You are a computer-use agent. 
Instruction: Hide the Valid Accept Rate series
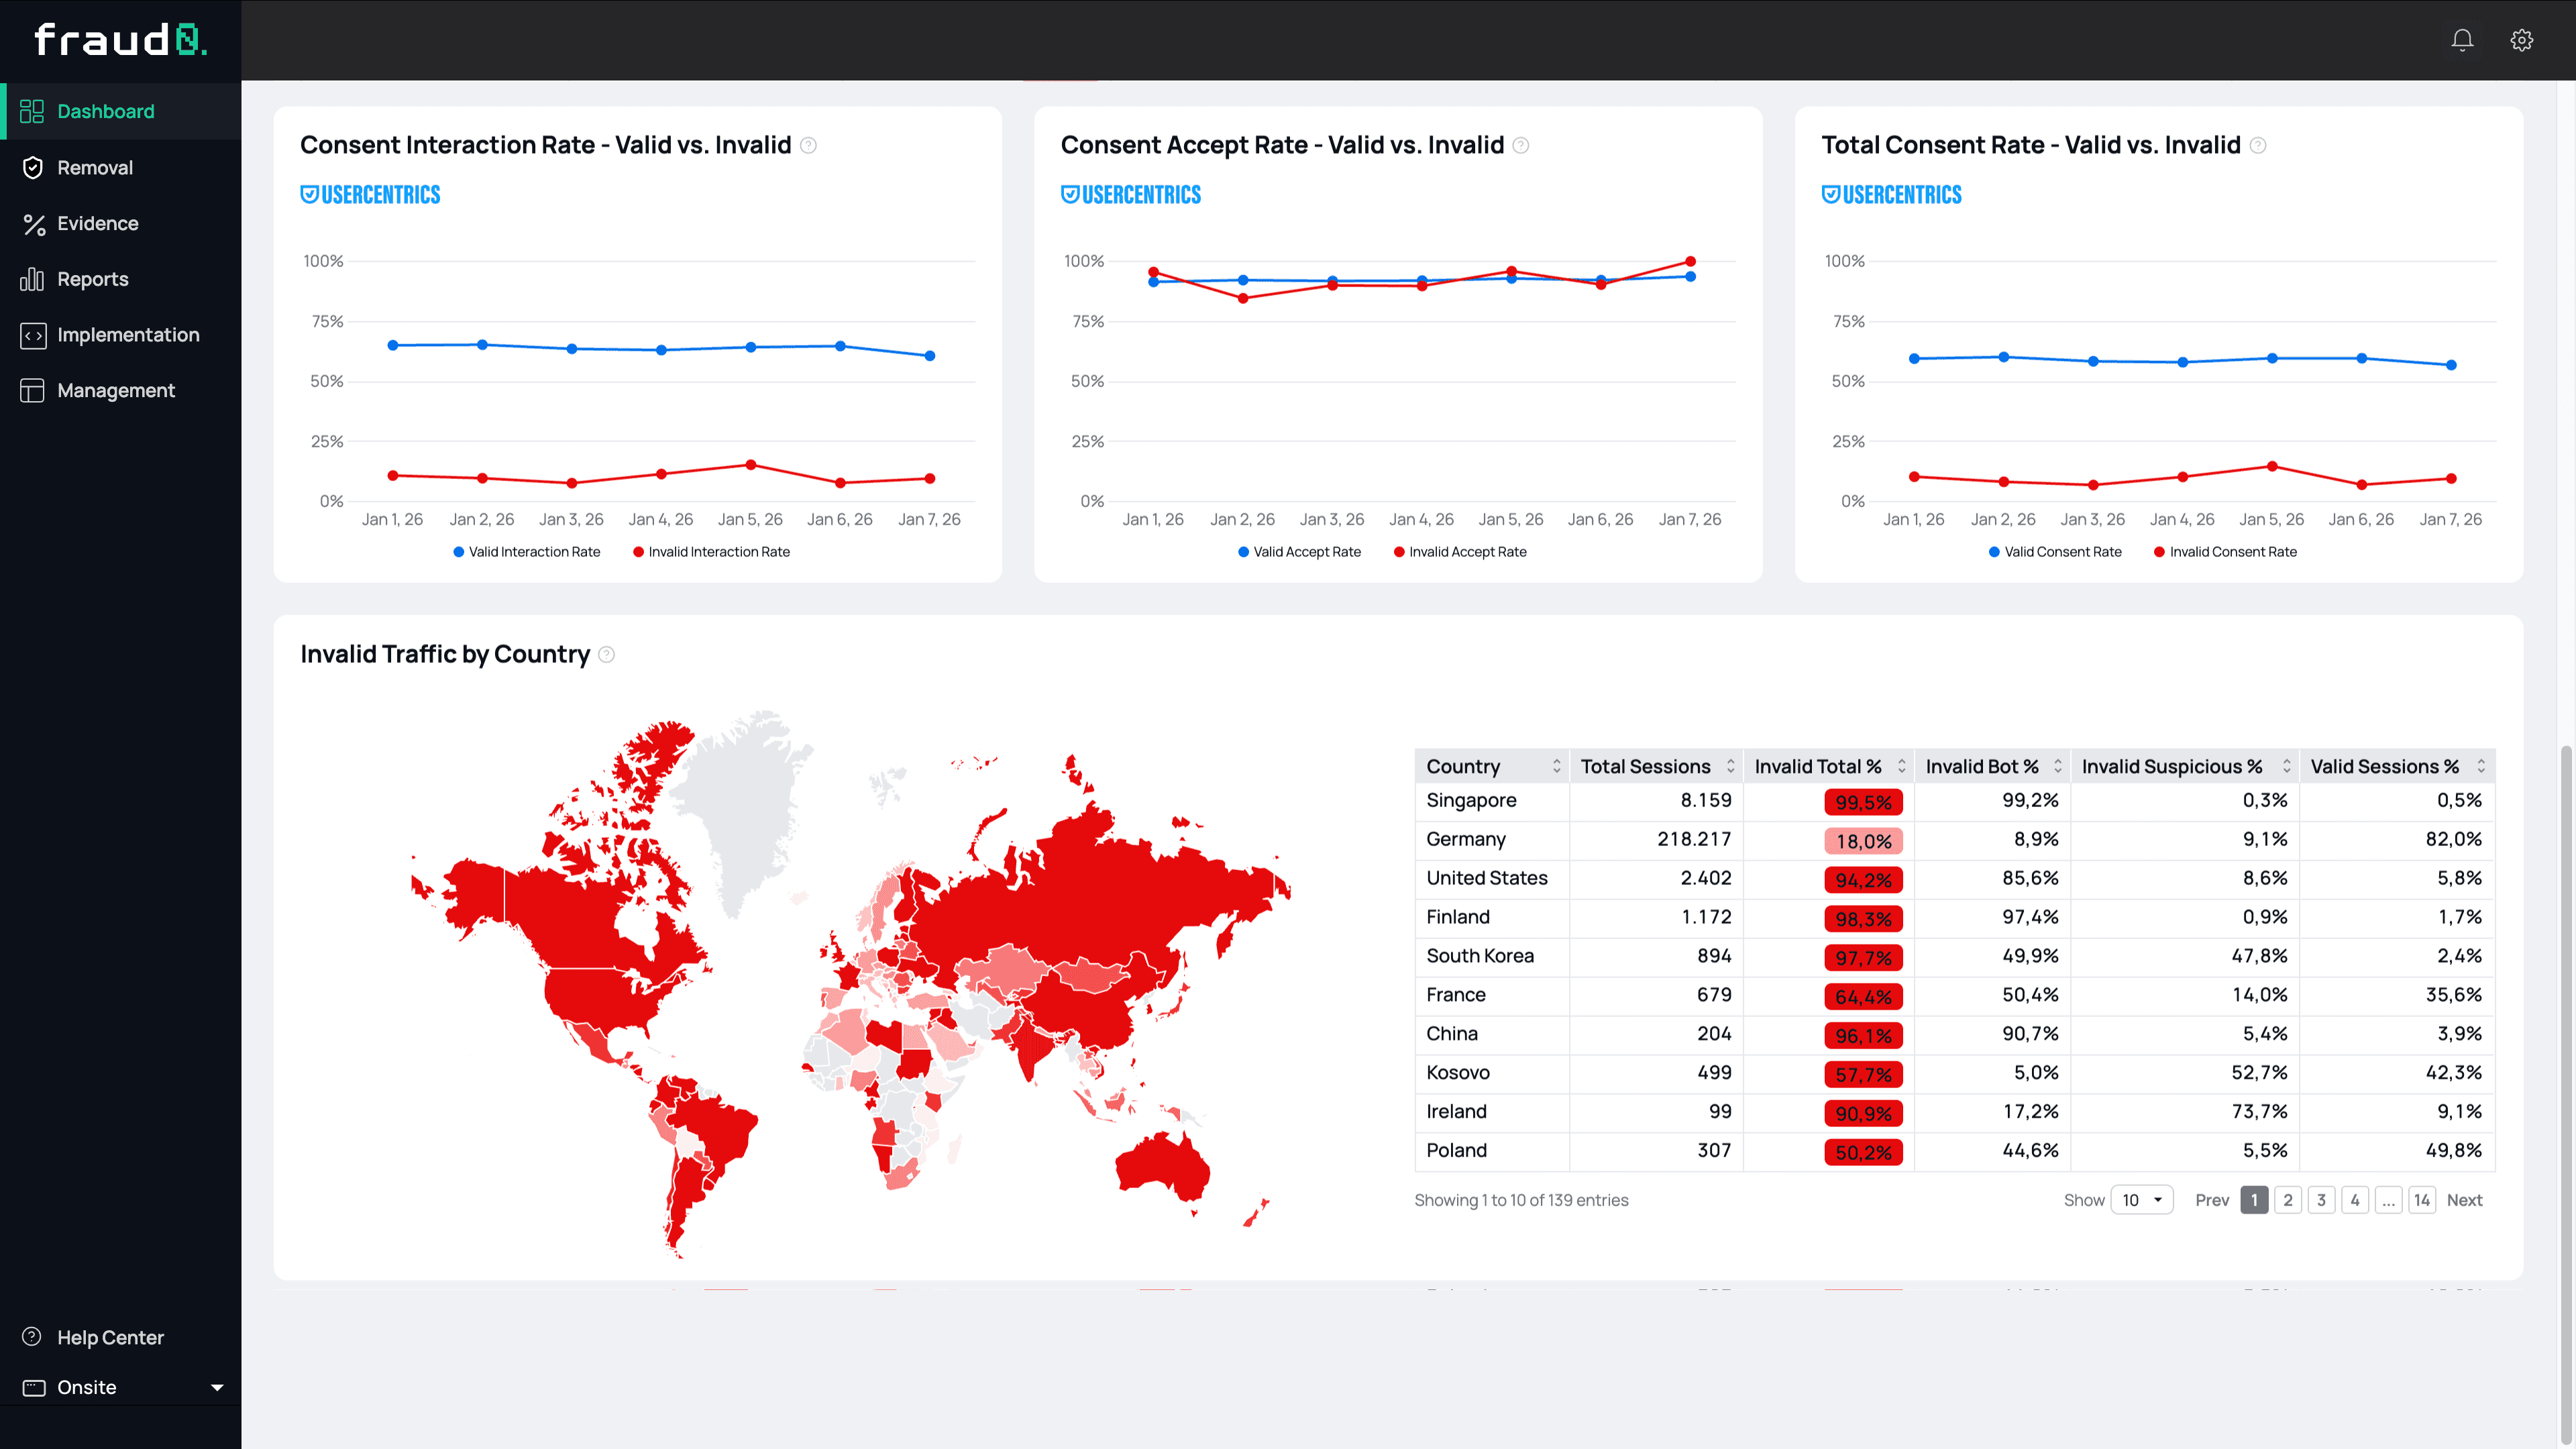coord(1299,551)
